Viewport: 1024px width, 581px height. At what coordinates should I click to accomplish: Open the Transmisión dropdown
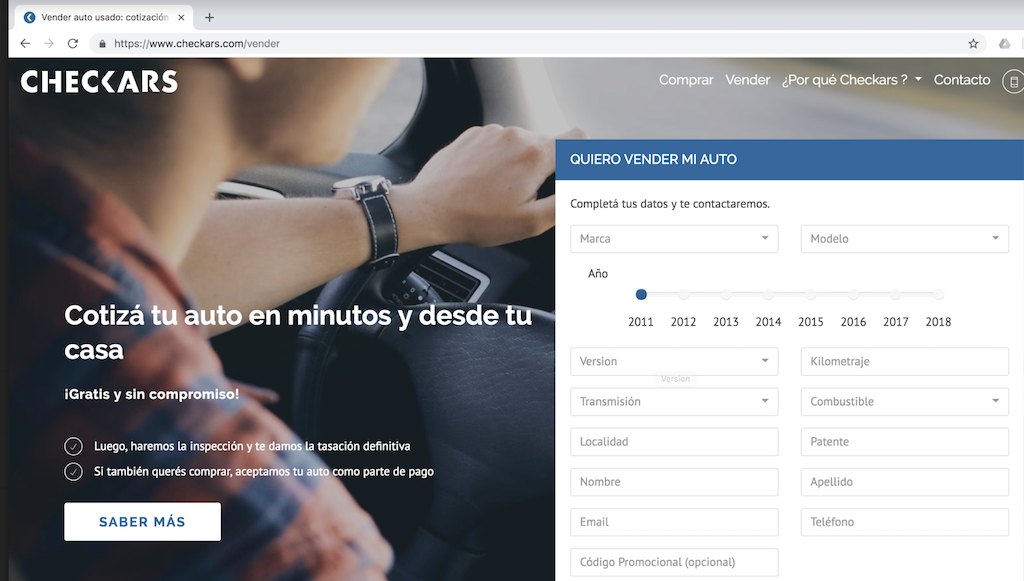[674, 402]
